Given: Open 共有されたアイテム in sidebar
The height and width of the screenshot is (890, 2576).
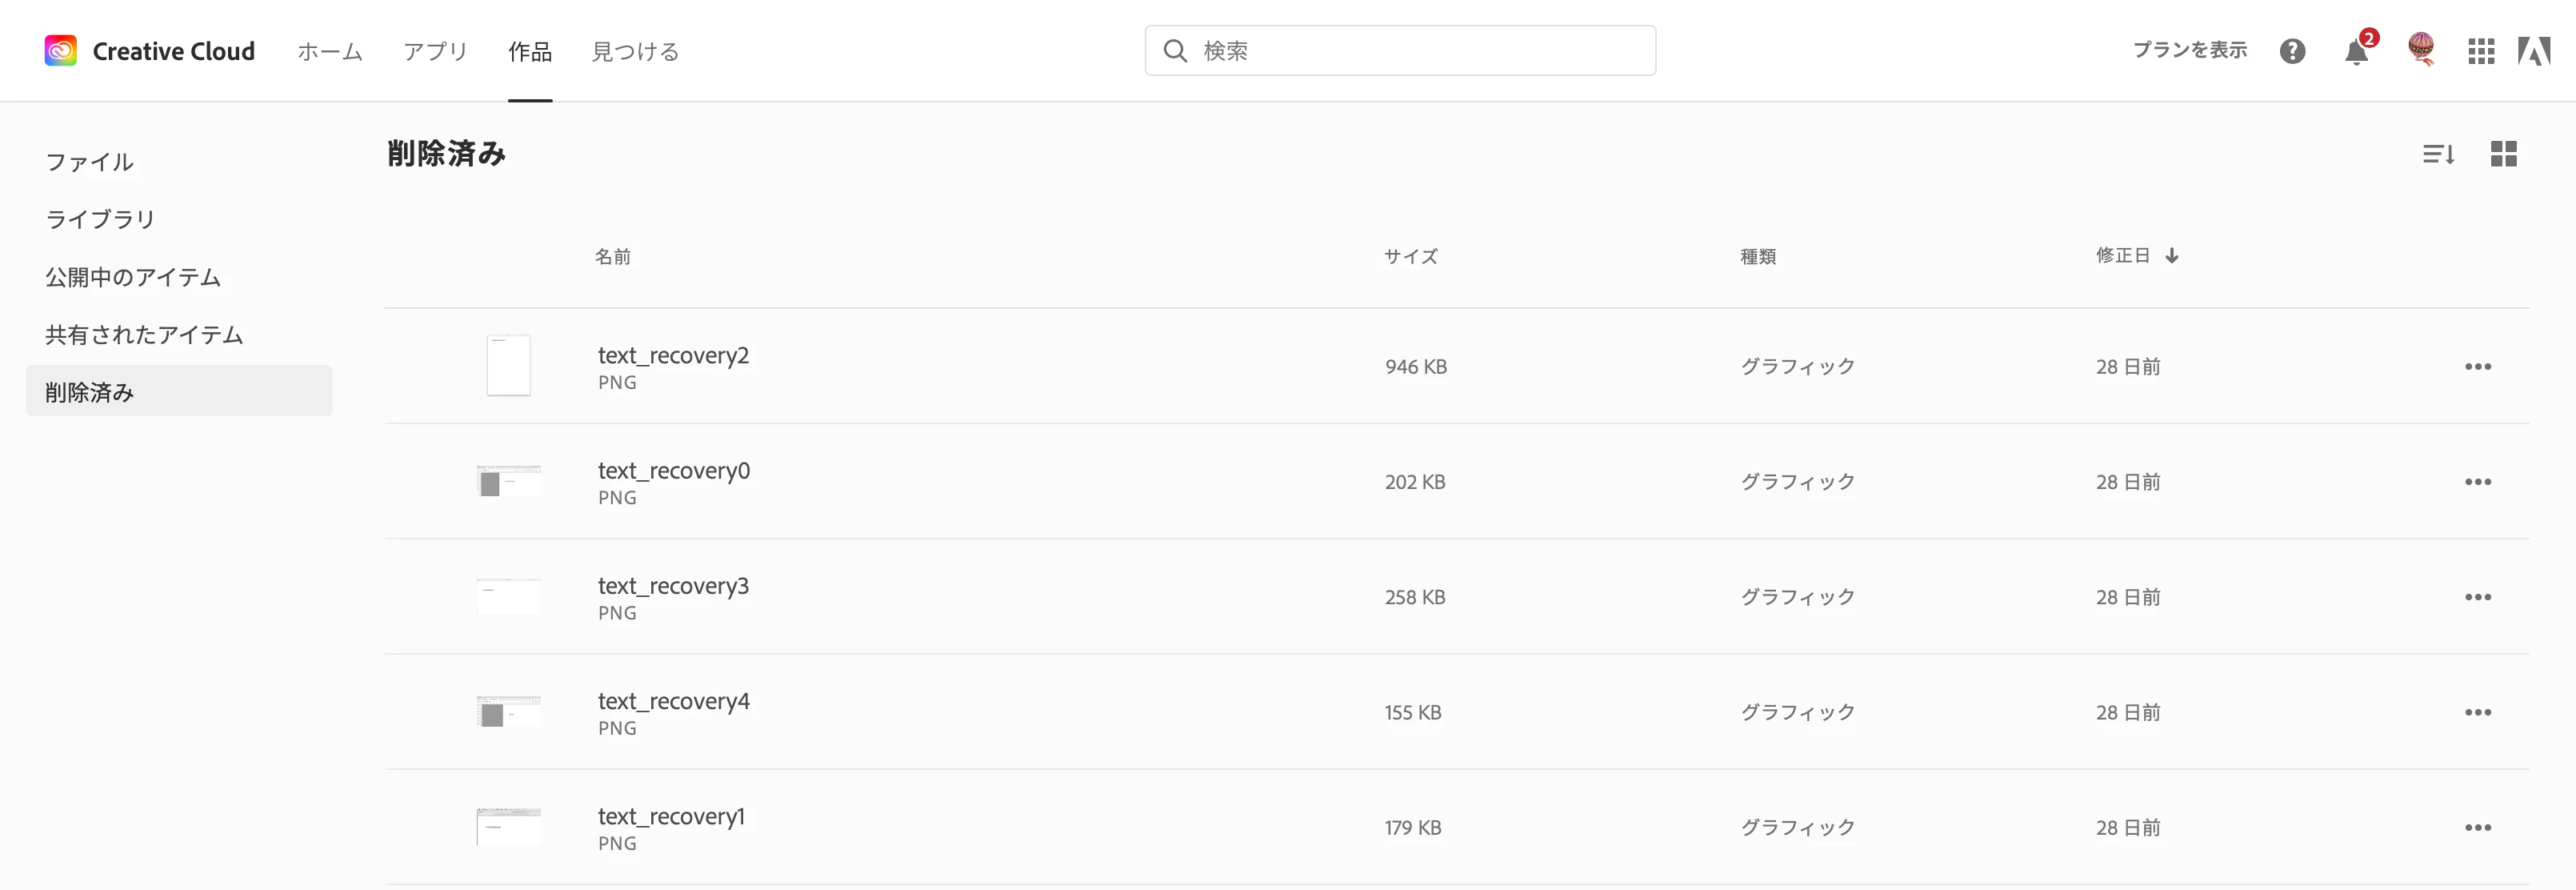Looking at the screenshot, I should (144, 335).
